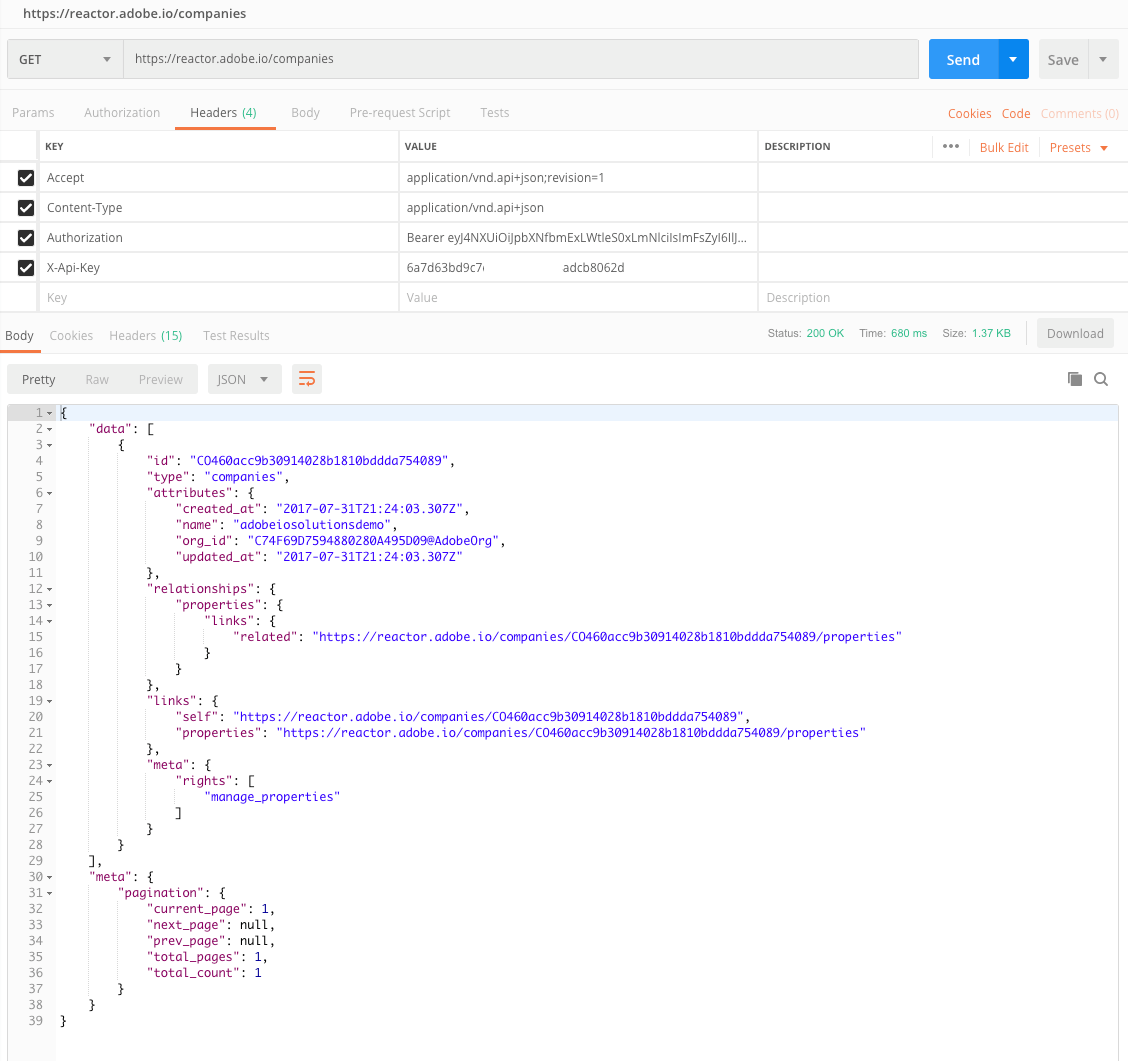The width and height of the screenshot is (1128, 1061).
Task: Edit the Authorization Bearer token value
Action: click(x=578, y=237)
